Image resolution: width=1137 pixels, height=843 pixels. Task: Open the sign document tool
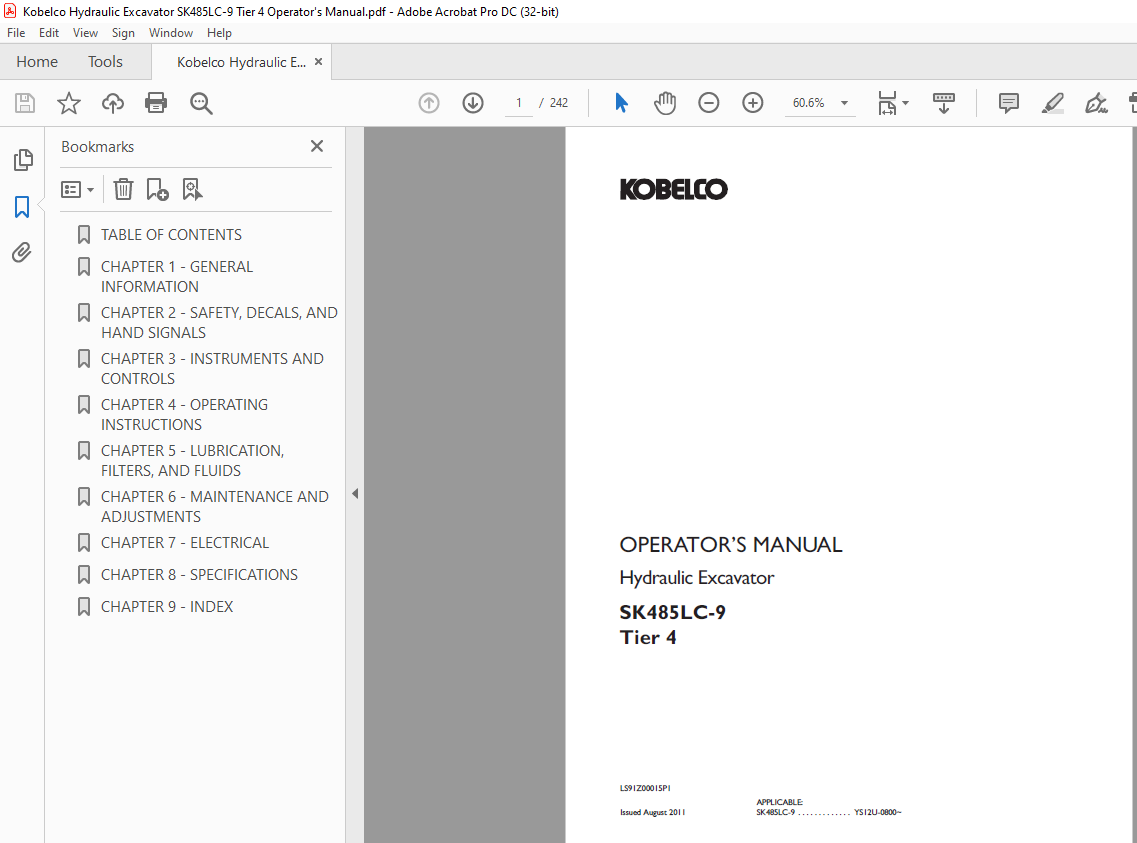[1096, 103]
